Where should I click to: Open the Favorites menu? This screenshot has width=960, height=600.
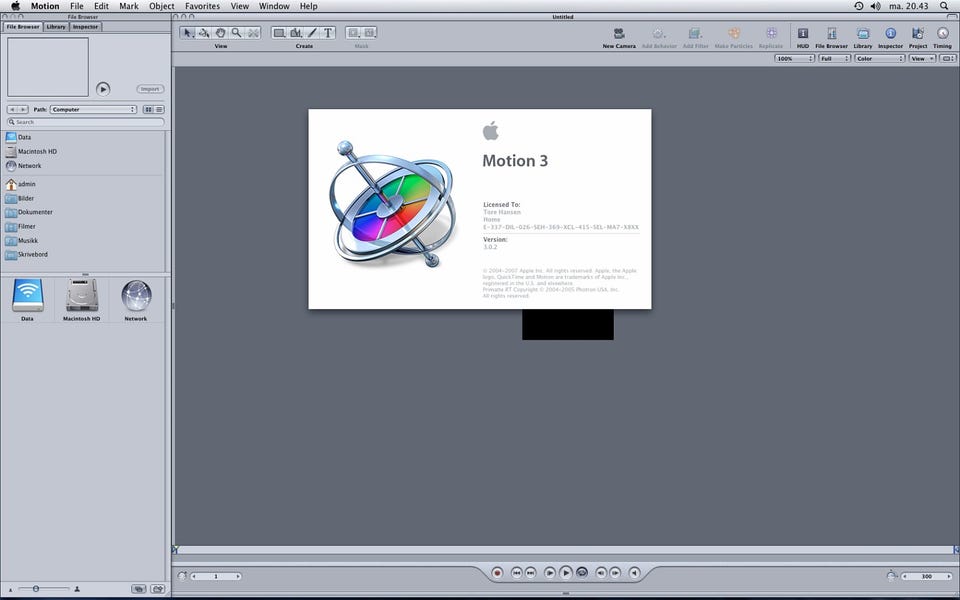pyautogui.click(x=202, y=6)
